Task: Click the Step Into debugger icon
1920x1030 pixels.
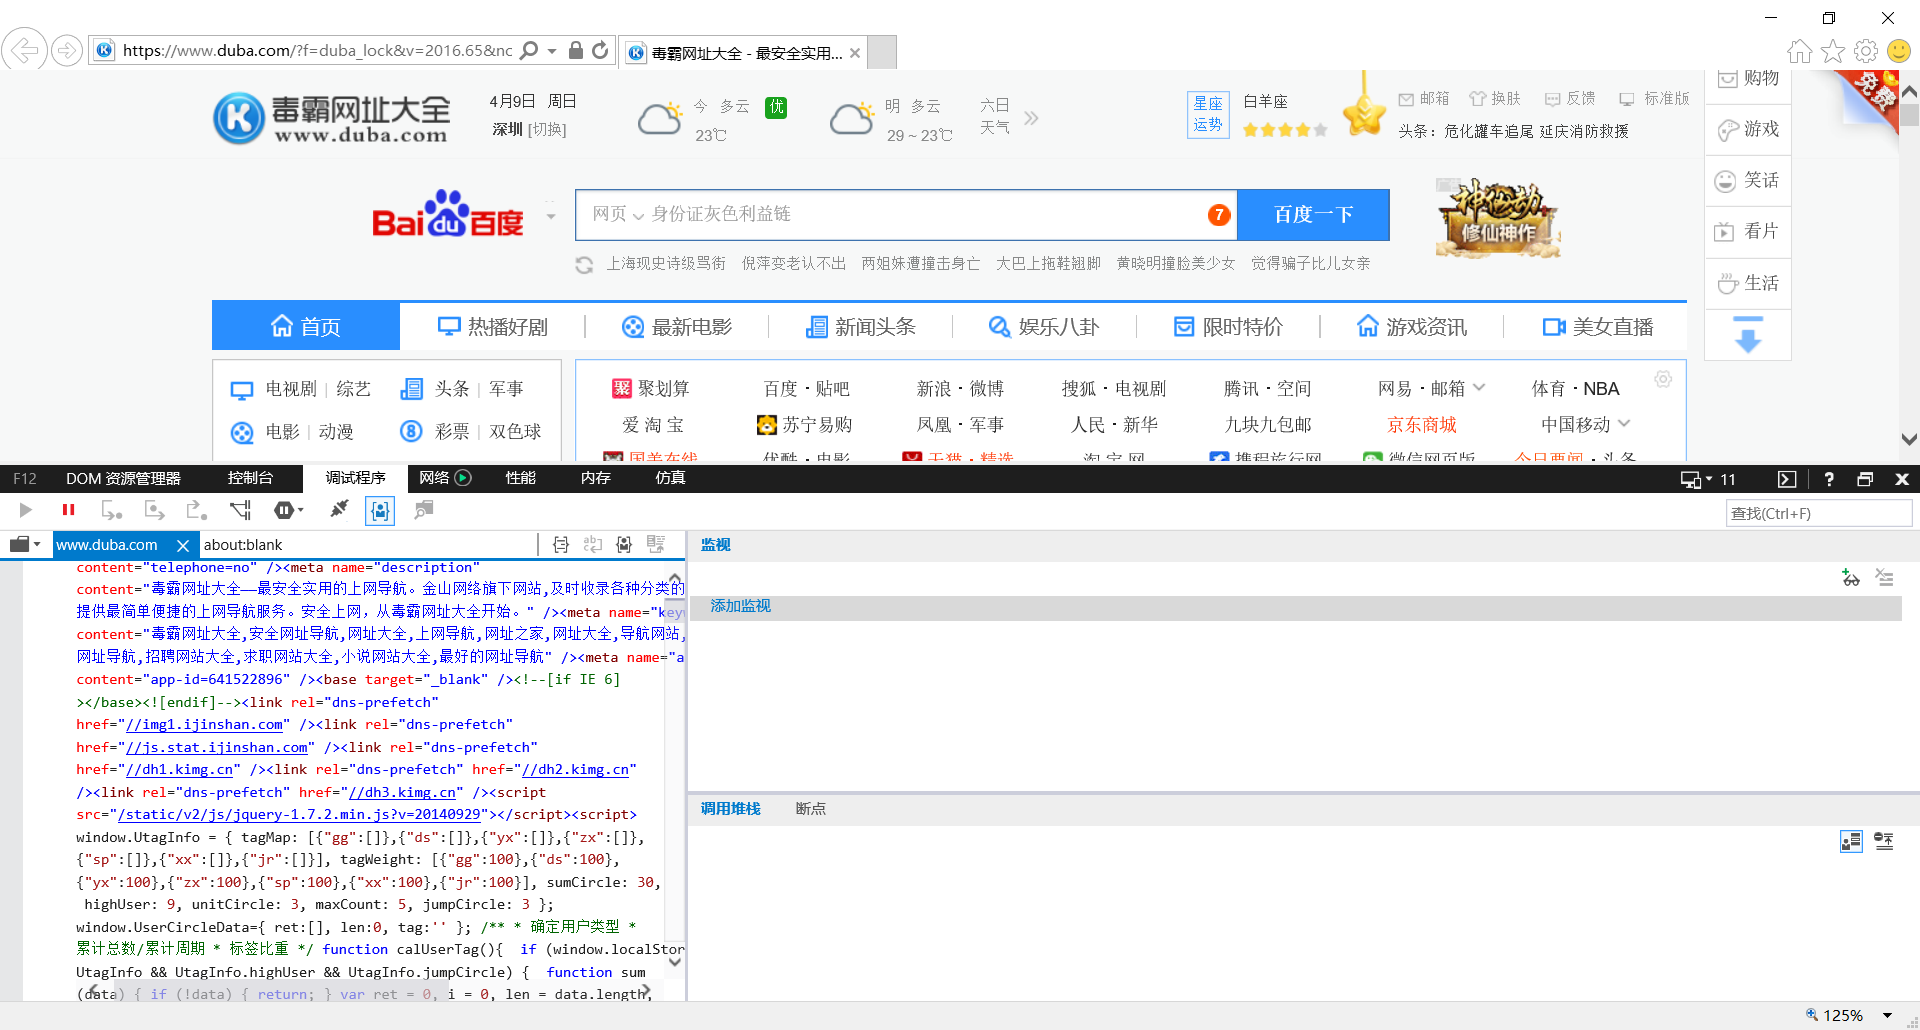Action: click(112, 510)
